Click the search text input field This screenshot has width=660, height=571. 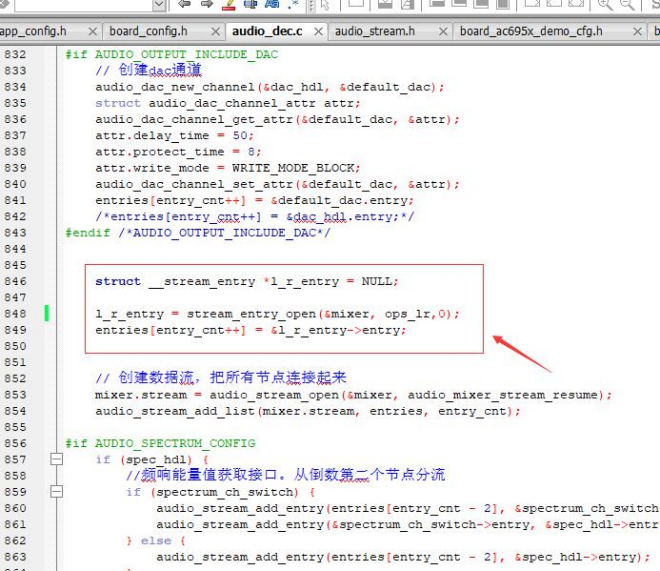point(84,5)
